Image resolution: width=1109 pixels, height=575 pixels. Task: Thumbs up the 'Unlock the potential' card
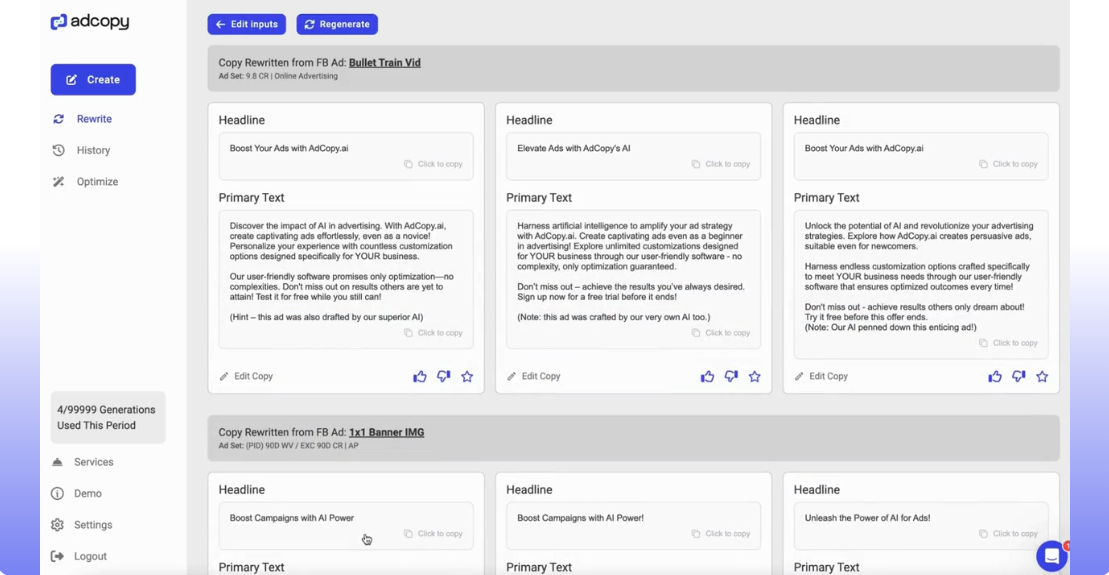tap(995, 376)
